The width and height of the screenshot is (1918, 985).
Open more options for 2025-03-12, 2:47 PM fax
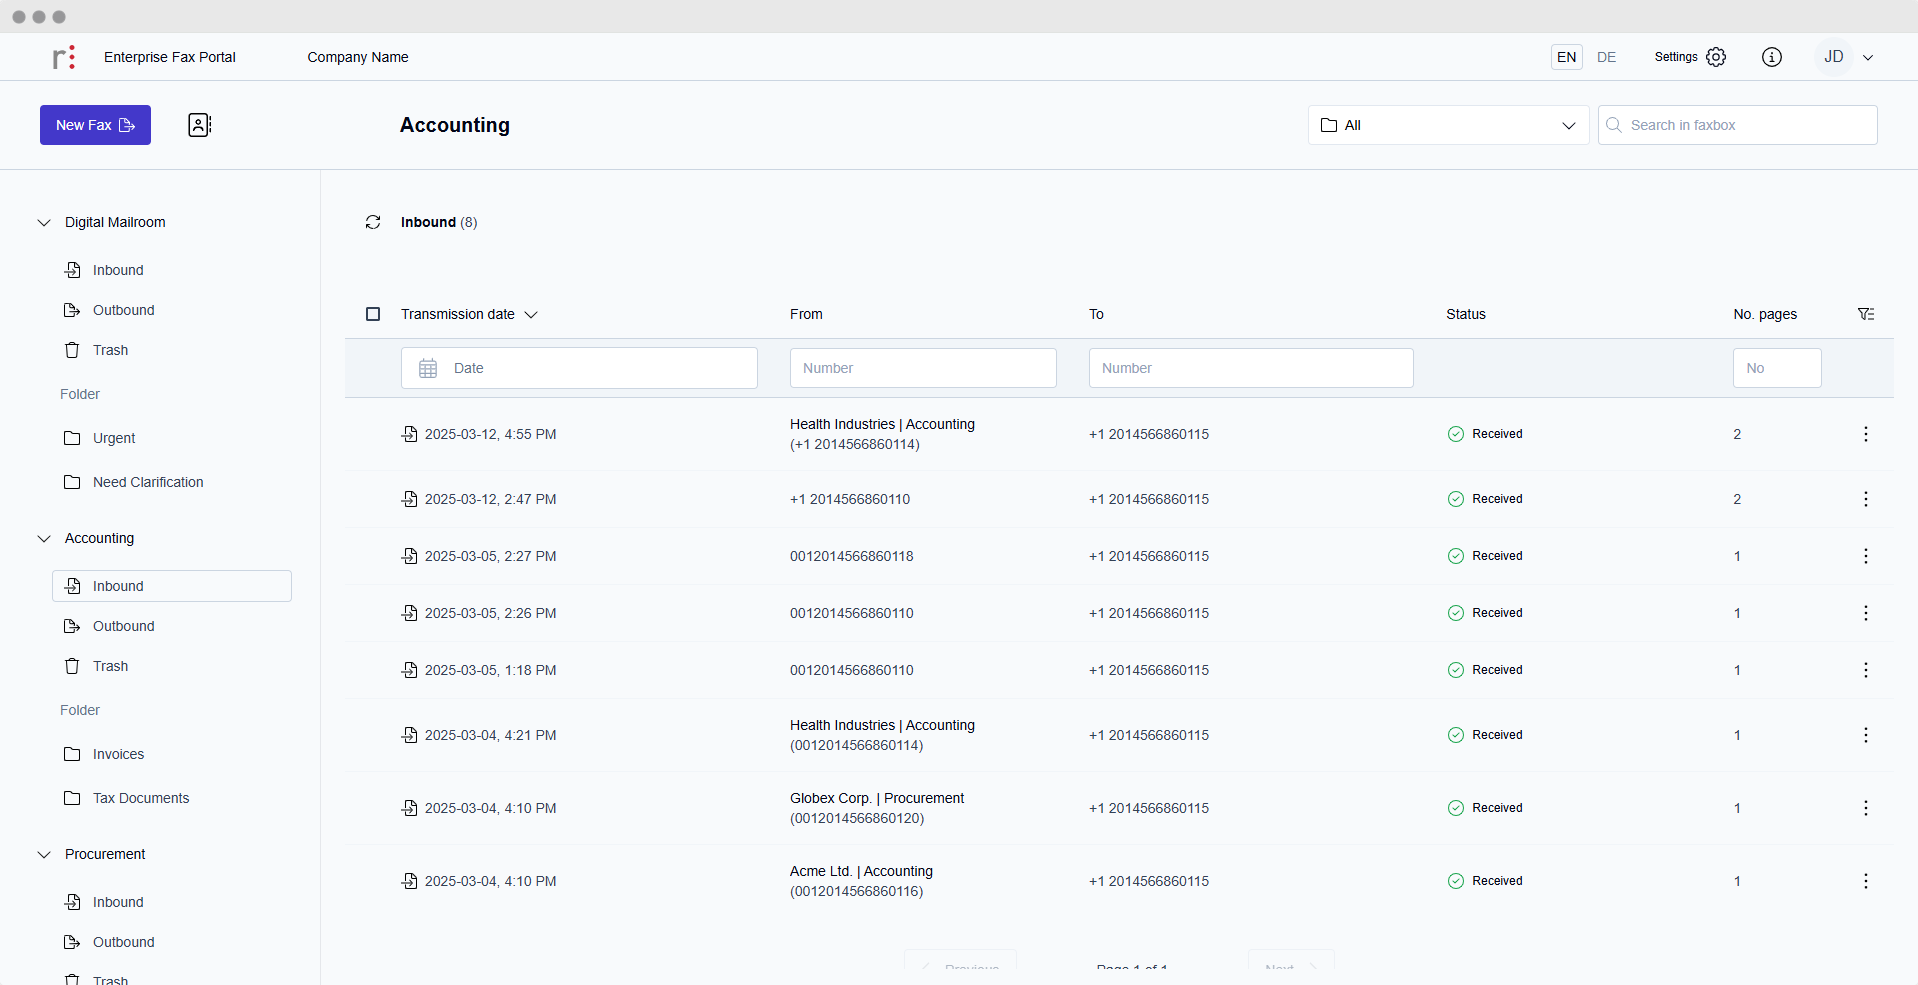click(x=1866, y=499)
